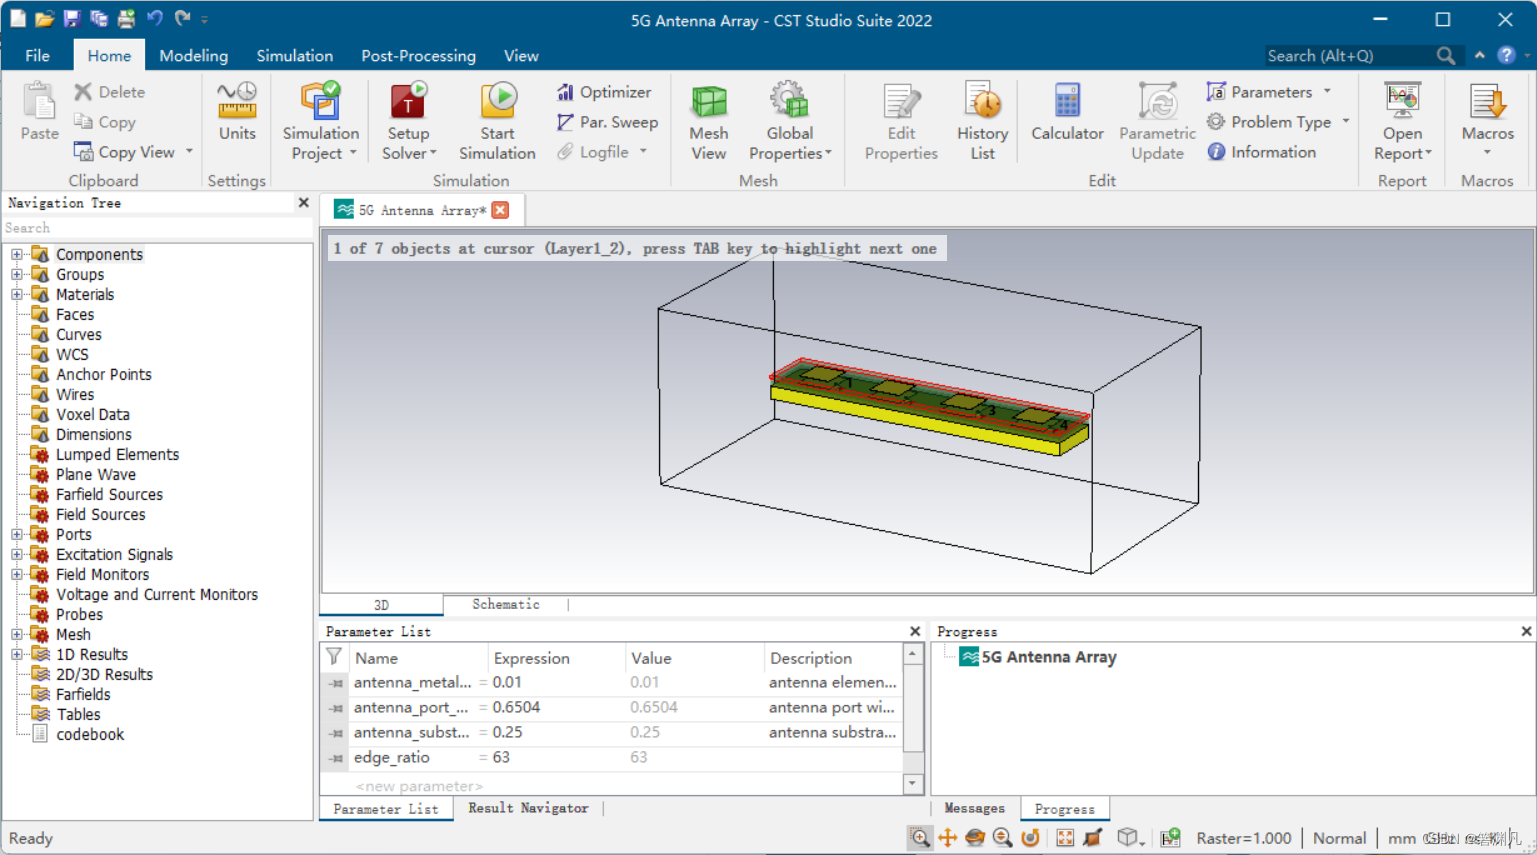The width and height of the screenshot is (1537, 855).
Task: Undo the last action
Action: tap(154, 18)
